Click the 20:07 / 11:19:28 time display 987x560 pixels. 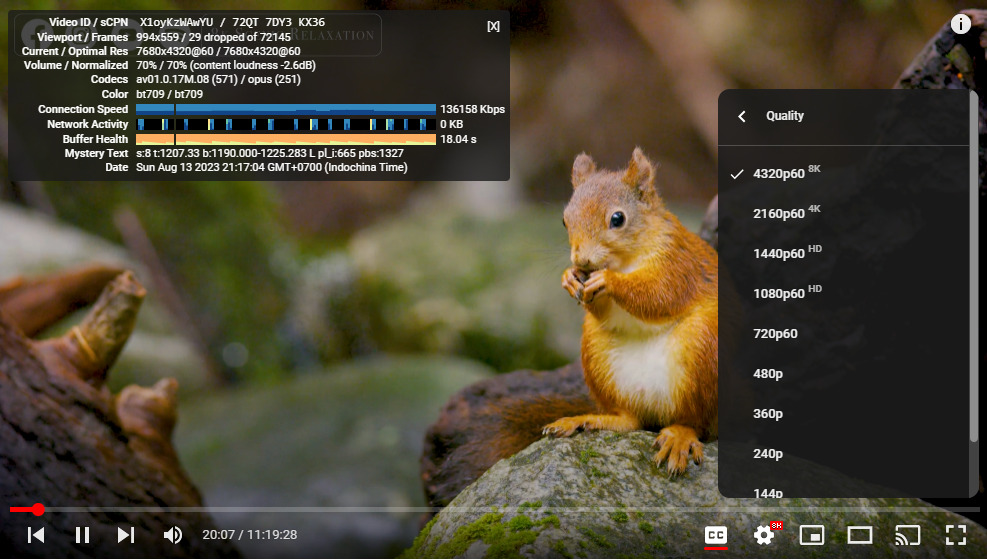[x=249, y=535]
